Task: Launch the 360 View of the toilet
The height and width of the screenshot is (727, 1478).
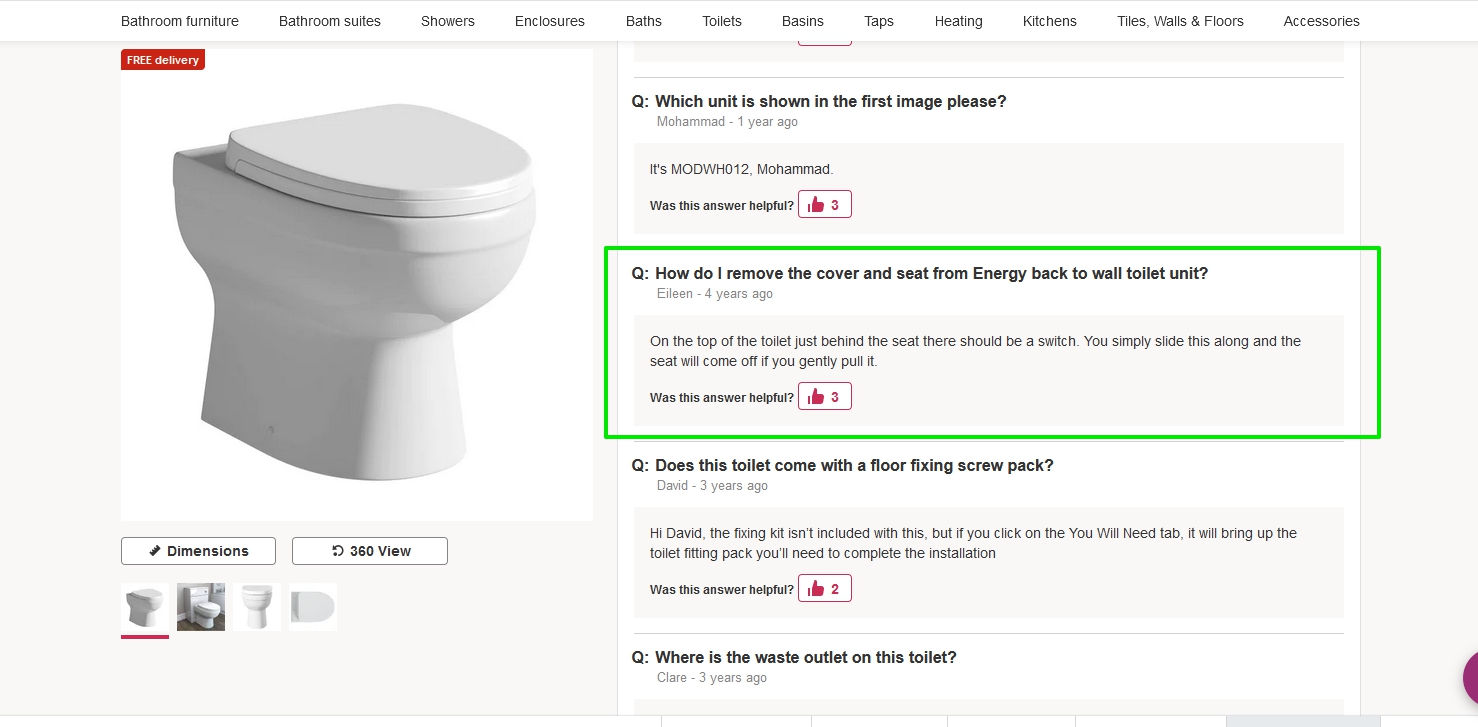Action: point(370,551)
